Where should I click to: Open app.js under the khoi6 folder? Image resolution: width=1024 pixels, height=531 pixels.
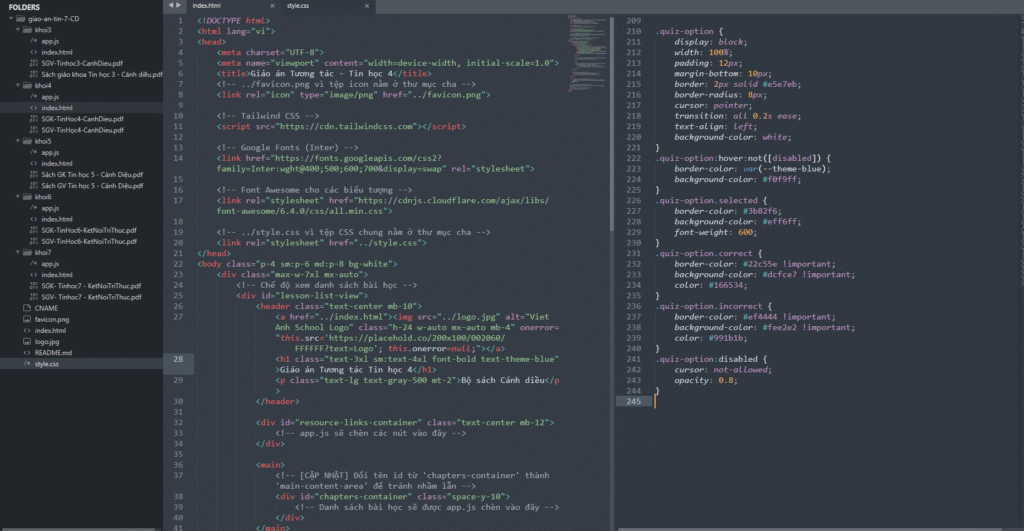click(50, 208)
